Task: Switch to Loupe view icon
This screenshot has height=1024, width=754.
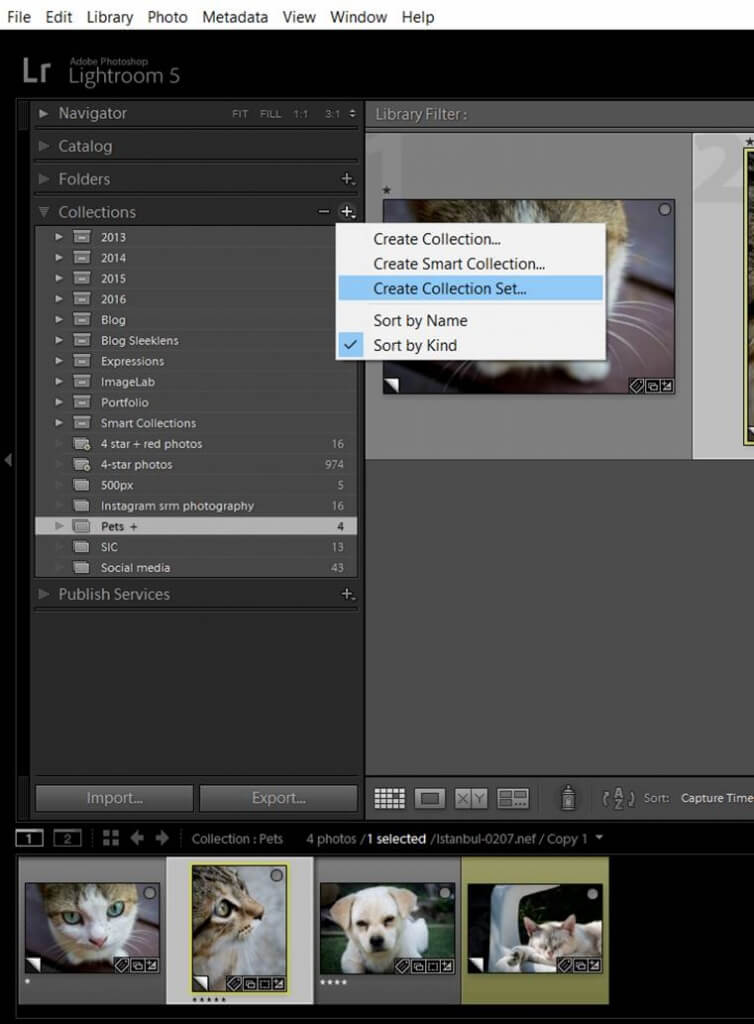Action: coord(430,798)
